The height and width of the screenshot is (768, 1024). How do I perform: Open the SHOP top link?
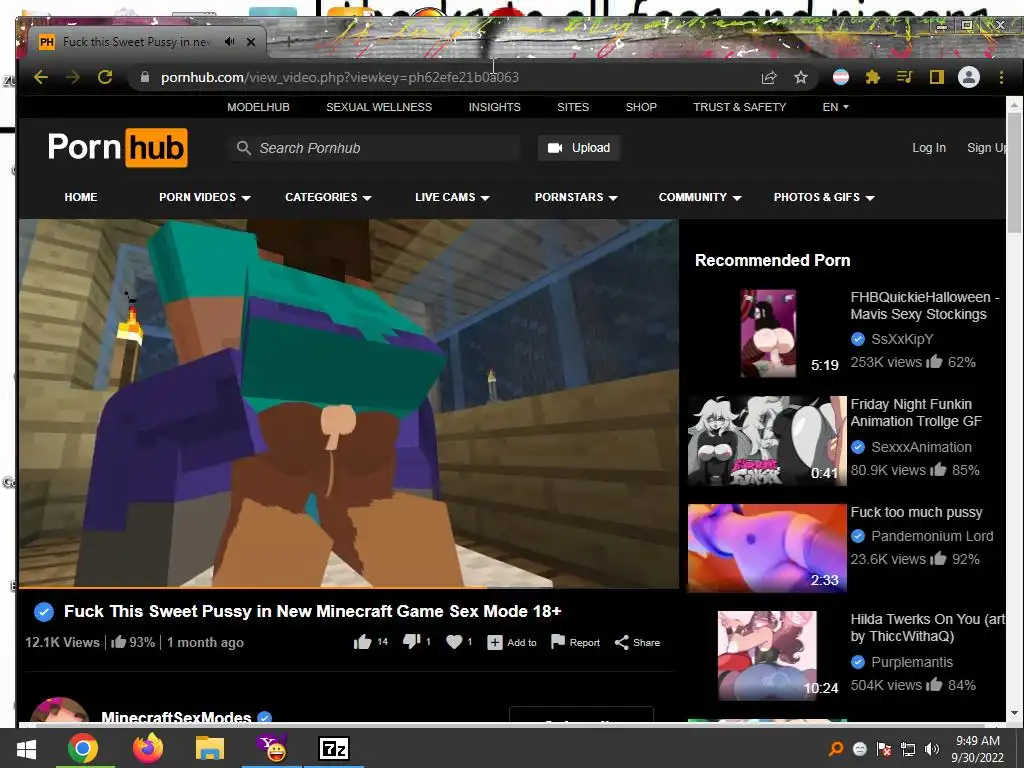[641, 107]
